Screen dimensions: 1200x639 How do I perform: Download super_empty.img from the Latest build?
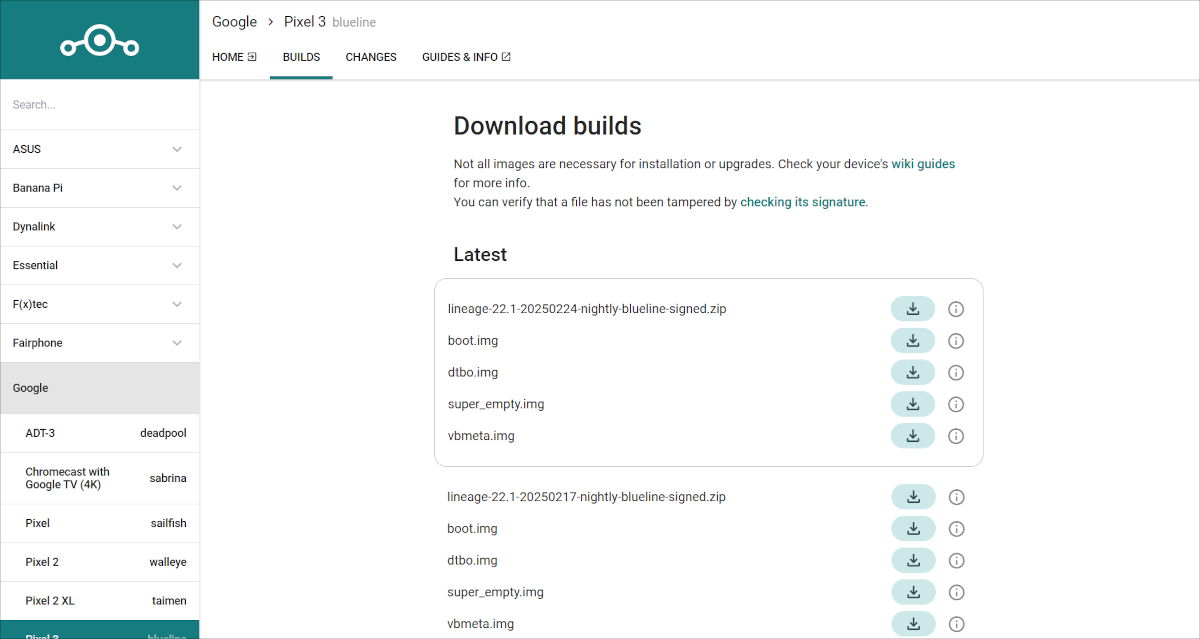point(913,404)
